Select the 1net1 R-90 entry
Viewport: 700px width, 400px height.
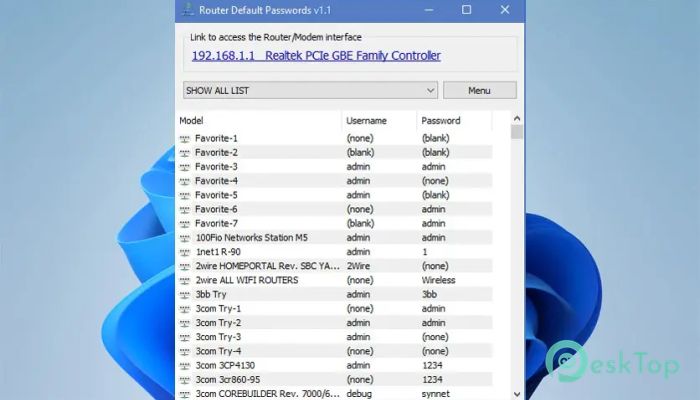coord(218,252)
